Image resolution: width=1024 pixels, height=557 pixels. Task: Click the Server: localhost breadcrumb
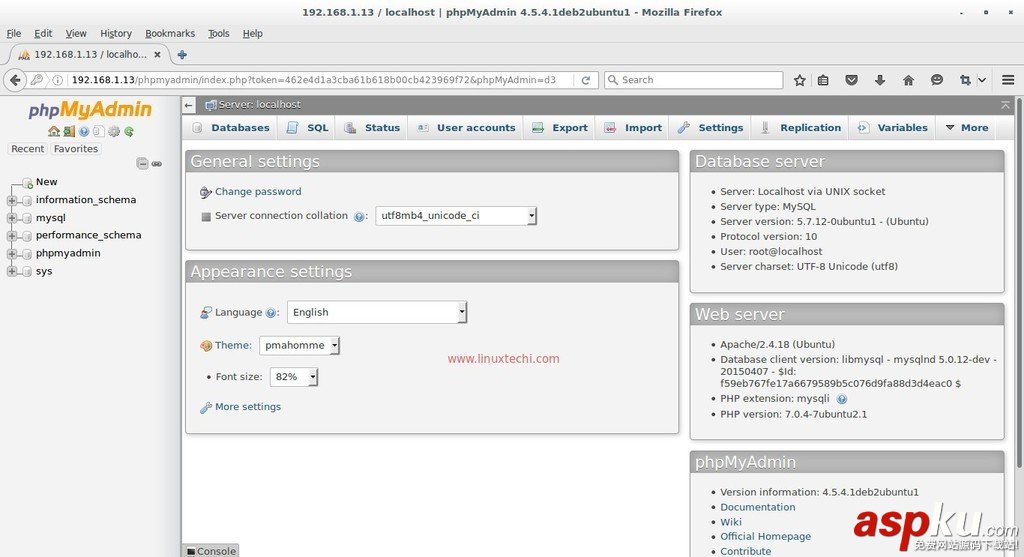pyautogui.click(x=259, y=104)
